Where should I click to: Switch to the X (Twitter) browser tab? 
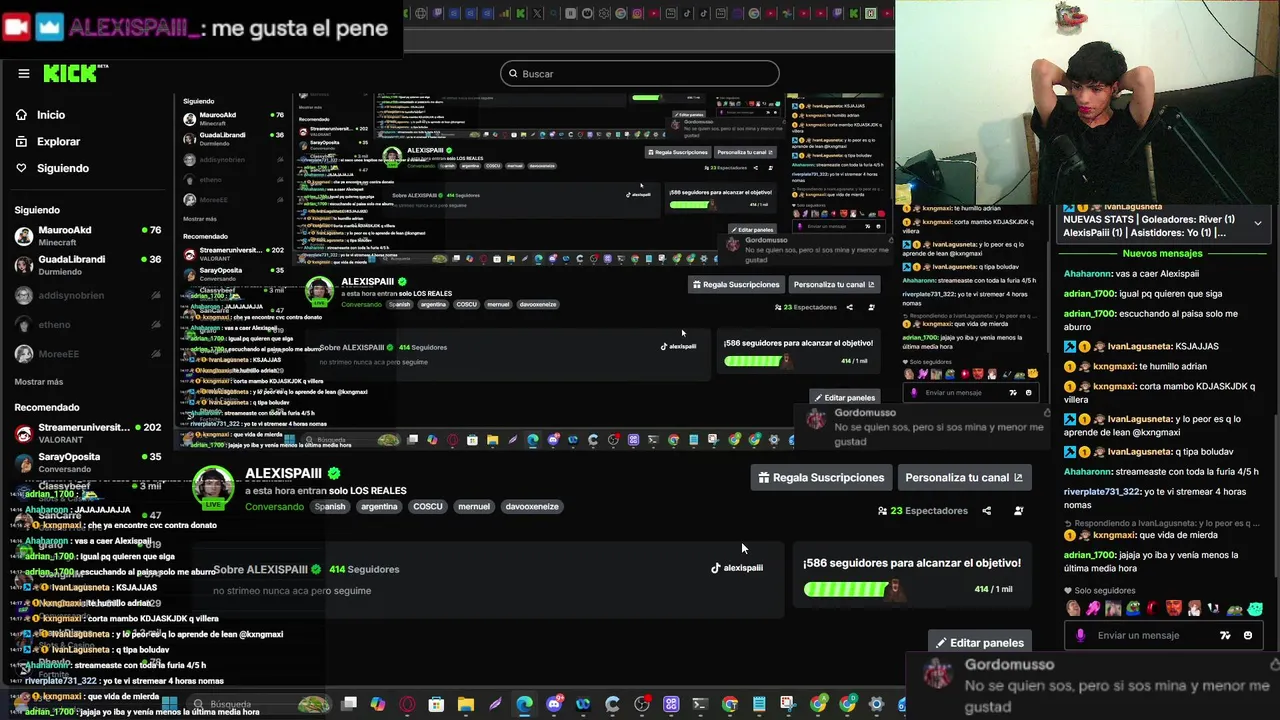(537, 14)
